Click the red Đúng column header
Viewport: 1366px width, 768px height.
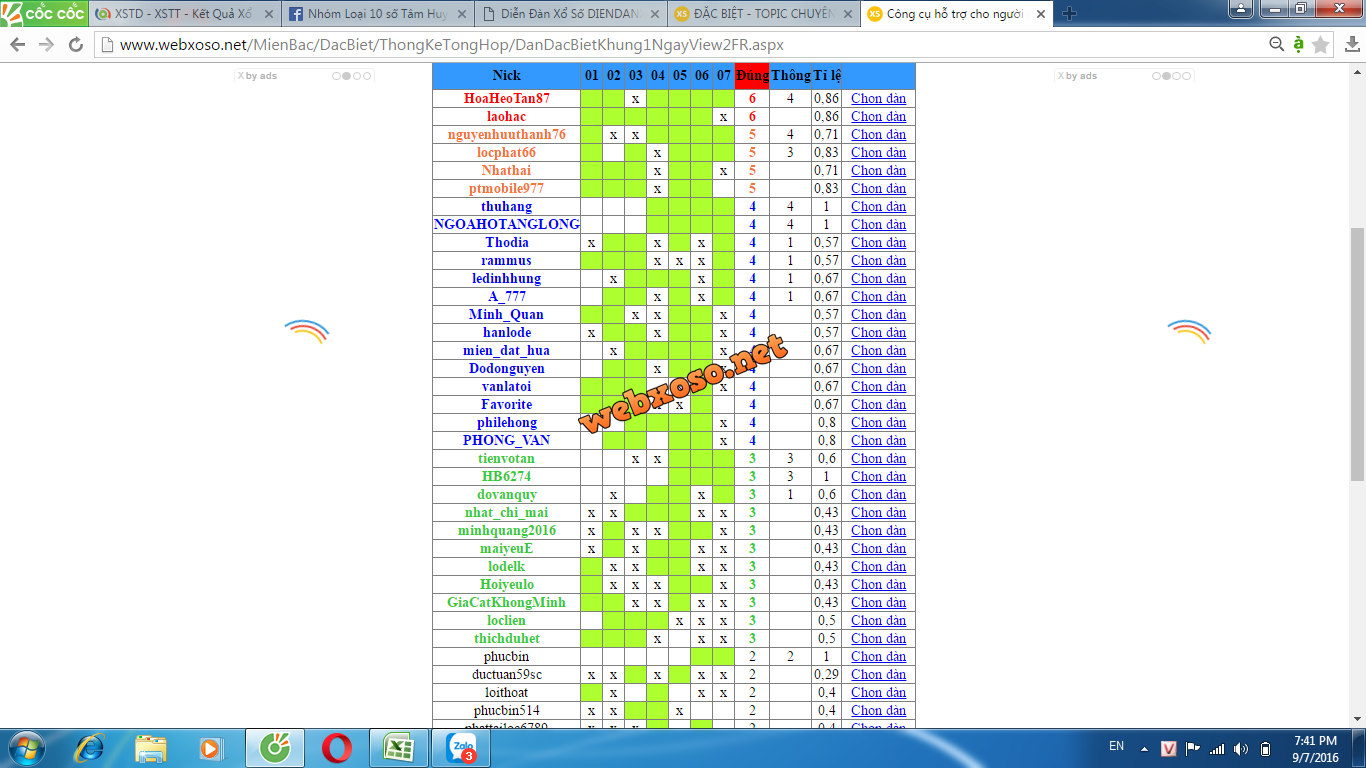pyautogui.click(x=752, y=76)
